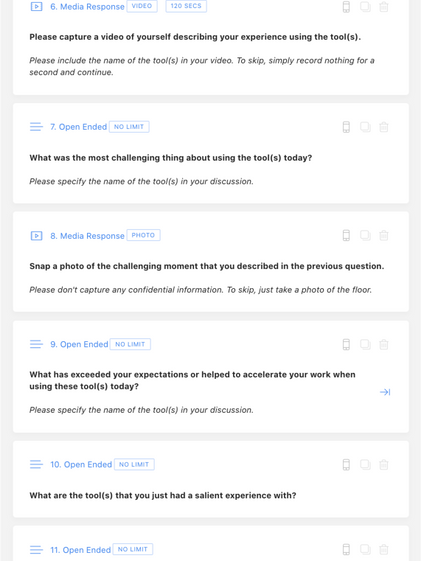
Task: Click the 120 SECS tag on question 6
Action: tap(186, 6)
